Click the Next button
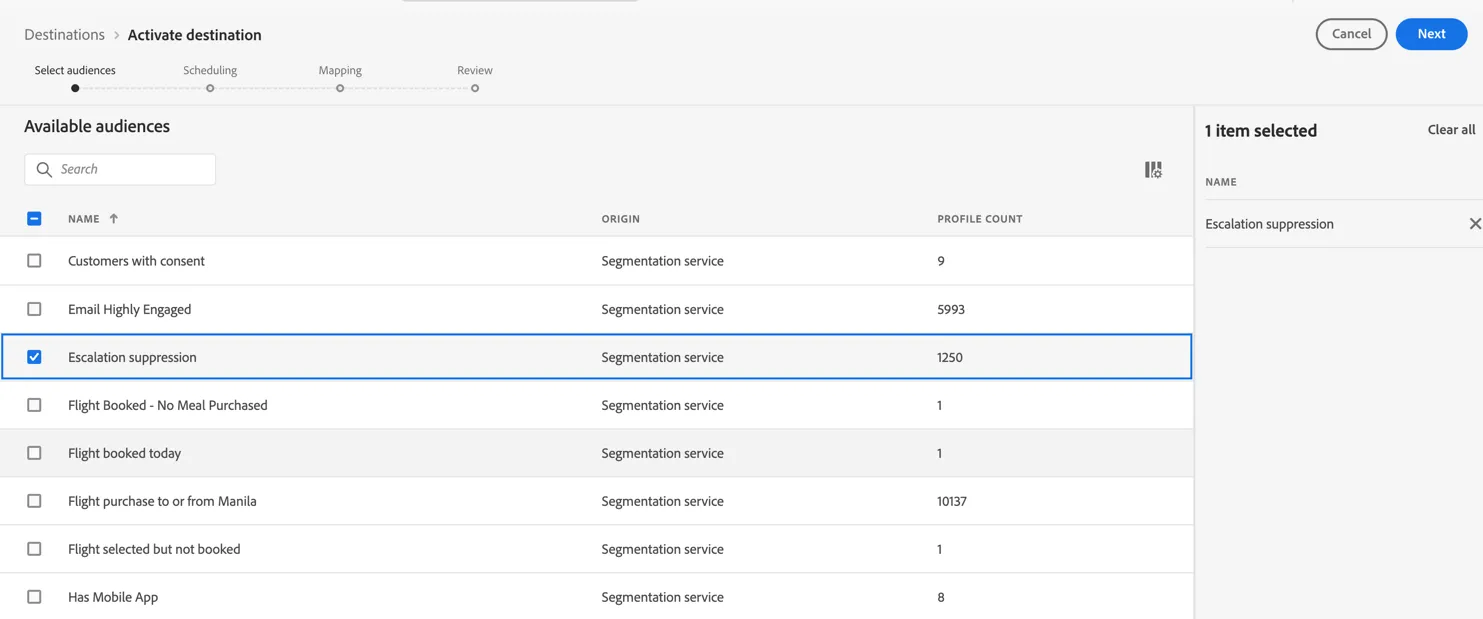Screen dimensions: 1483x619 (x=1431, y=34)
